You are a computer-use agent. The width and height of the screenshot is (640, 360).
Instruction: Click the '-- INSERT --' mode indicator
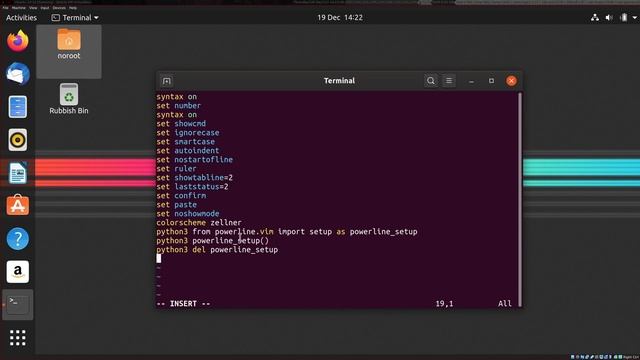pyautogui.click(x=183, y=304)
